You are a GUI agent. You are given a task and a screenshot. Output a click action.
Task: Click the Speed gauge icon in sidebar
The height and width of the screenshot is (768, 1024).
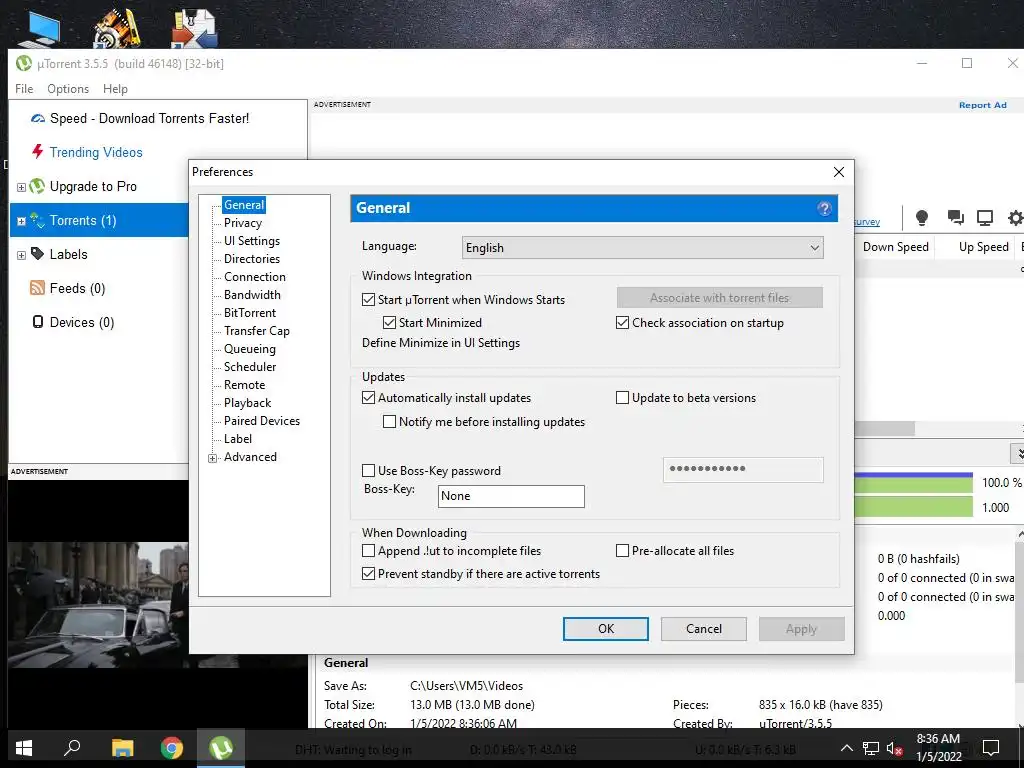coord(38,118)
